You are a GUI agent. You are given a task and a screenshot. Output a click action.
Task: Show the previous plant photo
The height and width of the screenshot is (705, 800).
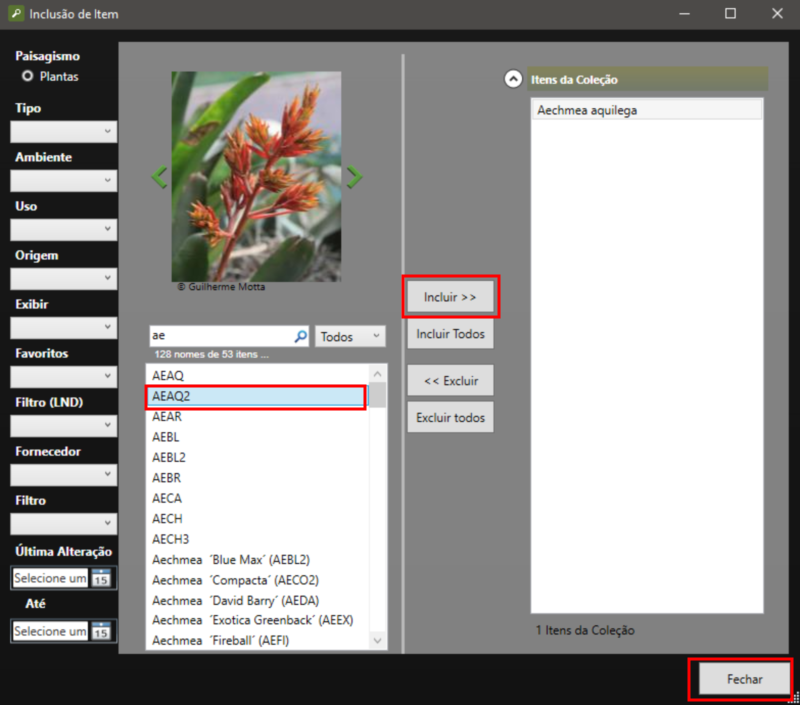159,177
